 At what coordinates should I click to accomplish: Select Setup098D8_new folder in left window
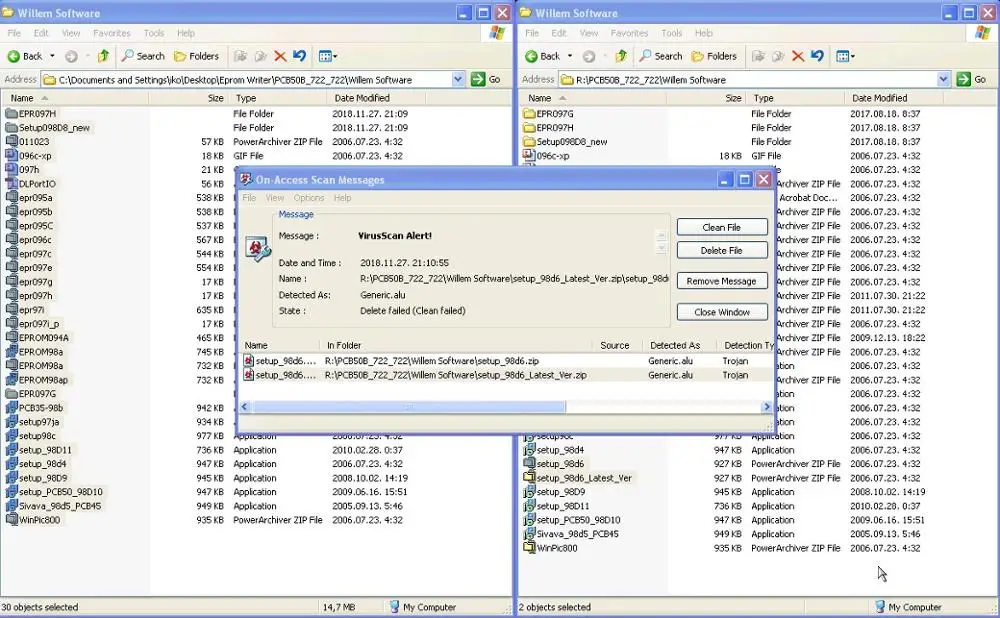[47, 128]
